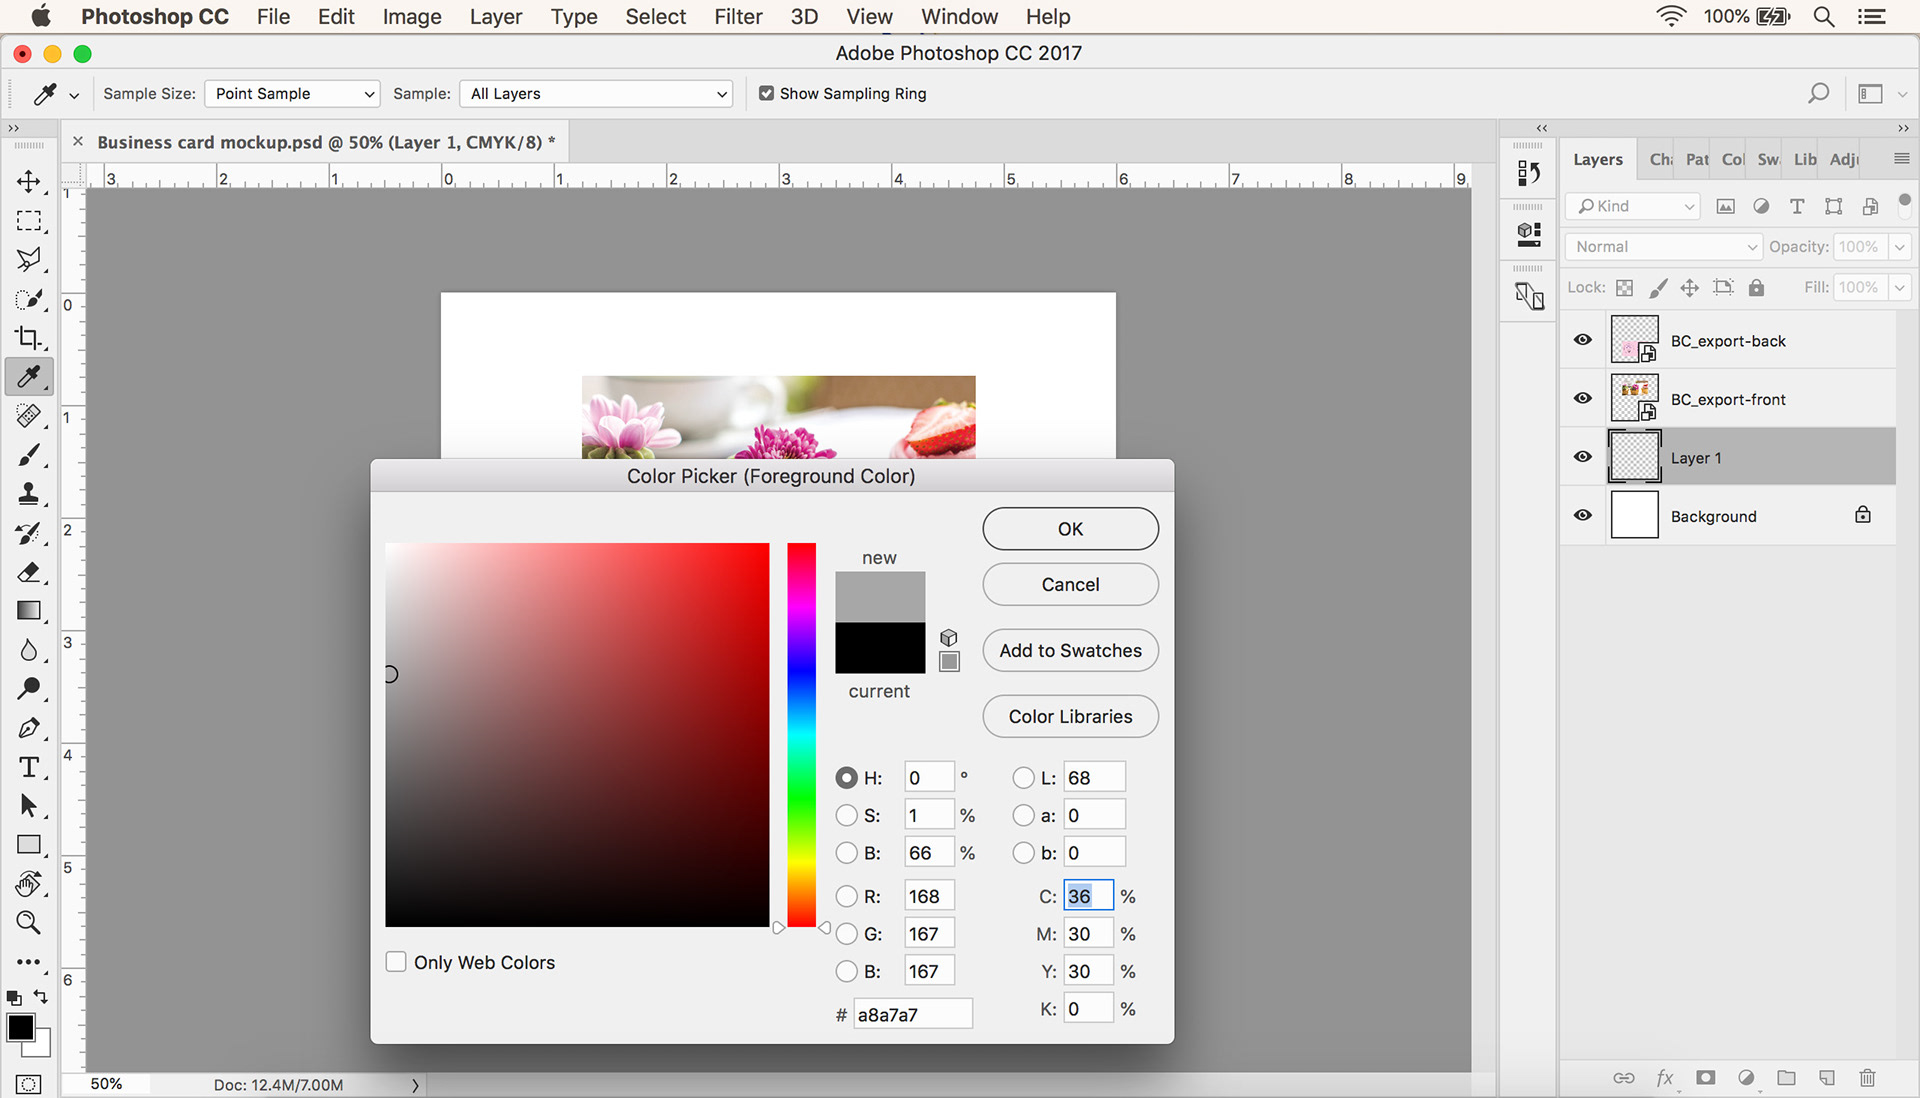1920x1098 pixels.
Task: Click the vertical hue slider bar
Action: coord(801,735)
